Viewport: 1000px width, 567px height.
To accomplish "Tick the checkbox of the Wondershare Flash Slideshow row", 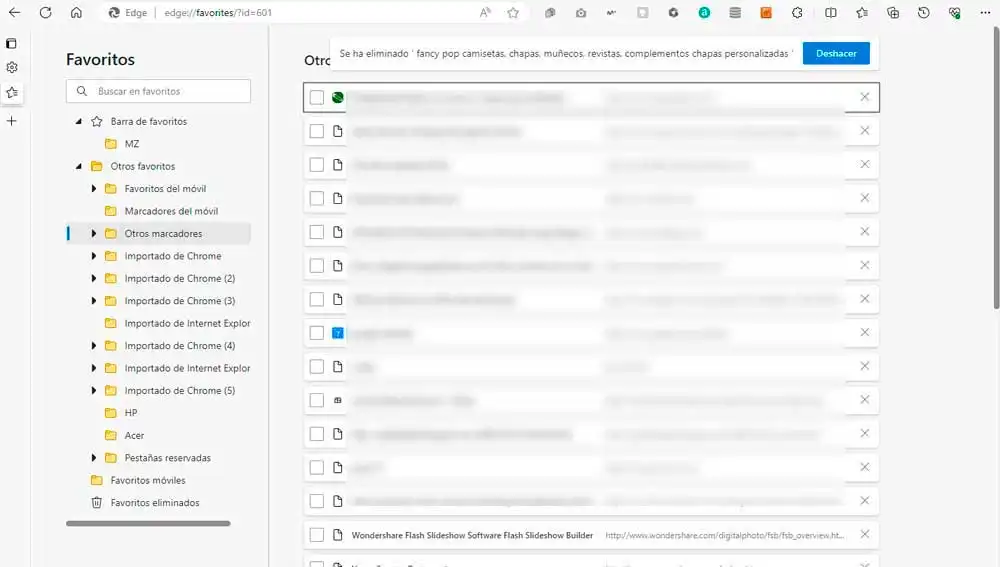I will 316,534.
